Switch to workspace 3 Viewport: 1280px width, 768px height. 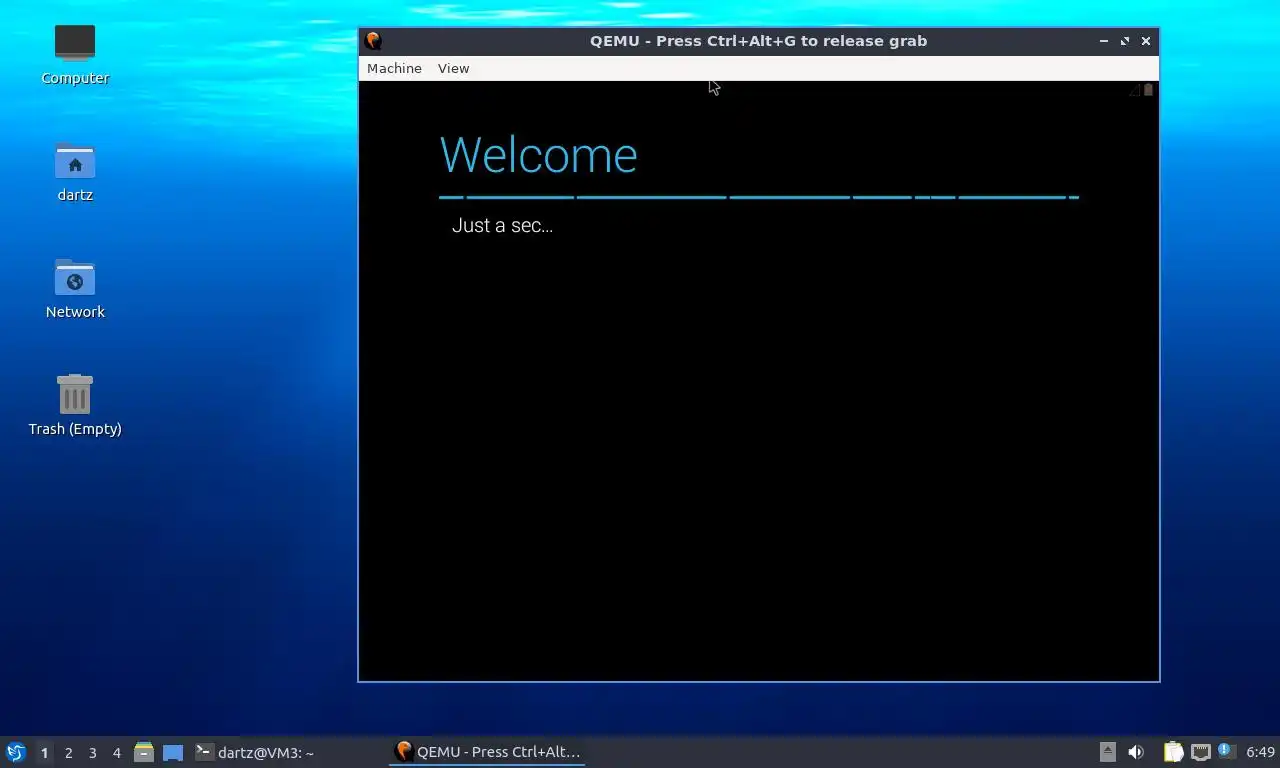point(92,752)
